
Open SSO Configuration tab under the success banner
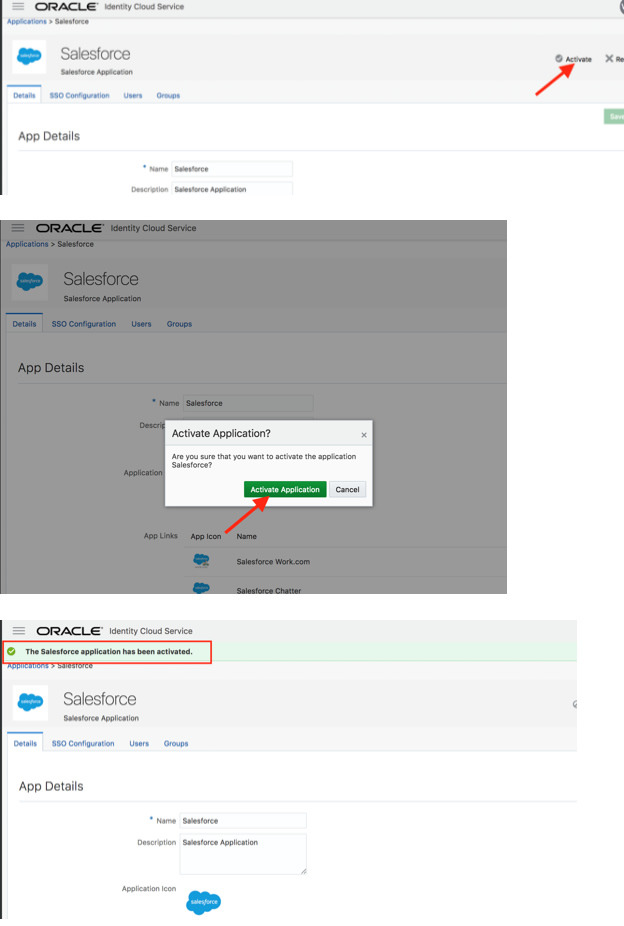(x=83, y=744)
